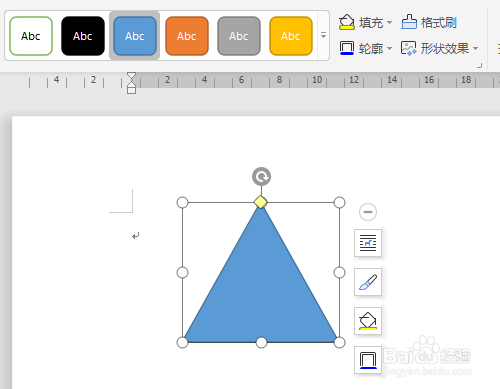The width and height of the screenshot is (500, 389).
Task: Open Shape Effects (形状效果) icon
Action: pyautogui.click(x=409, y=48)
